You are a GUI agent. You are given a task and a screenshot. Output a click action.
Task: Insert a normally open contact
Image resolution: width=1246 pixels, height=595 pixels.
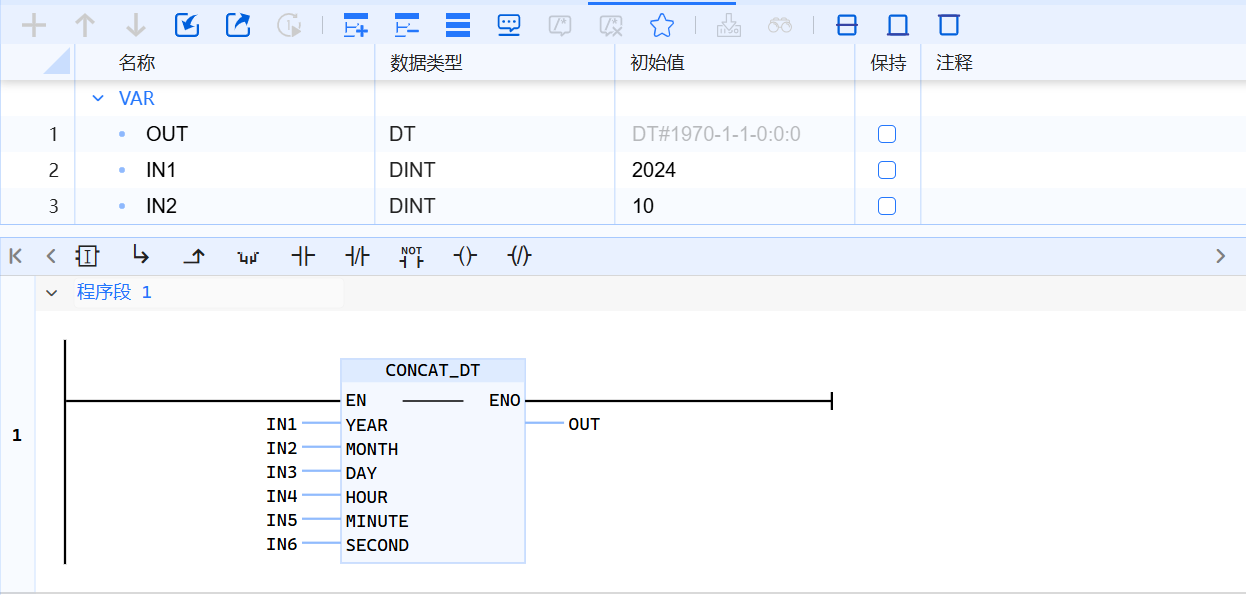303,256
